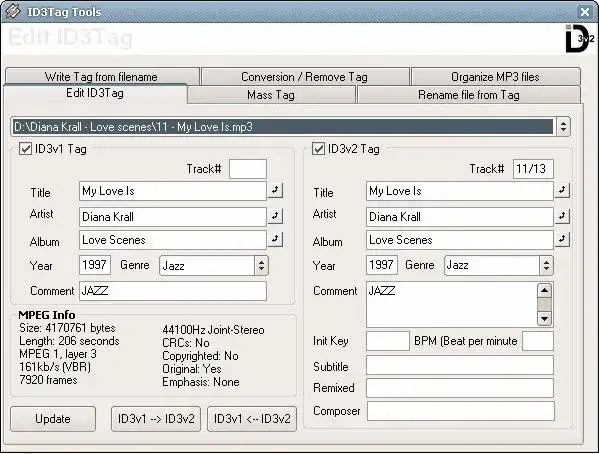Click the ID3v1 Album field
This screenshot has width=599, height=454.
173,240
